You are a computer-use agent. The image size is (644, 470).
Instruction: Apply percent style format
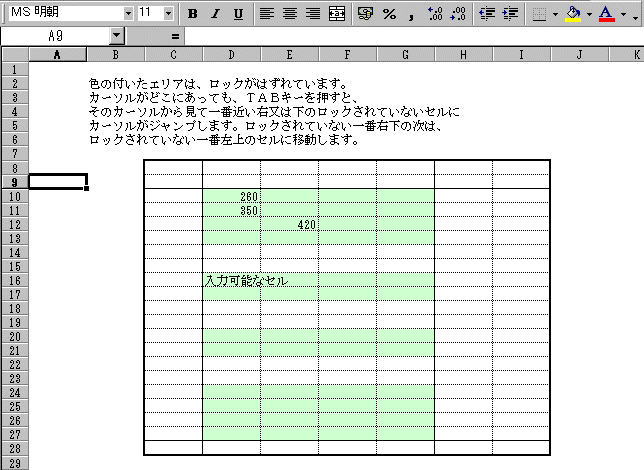389,14
